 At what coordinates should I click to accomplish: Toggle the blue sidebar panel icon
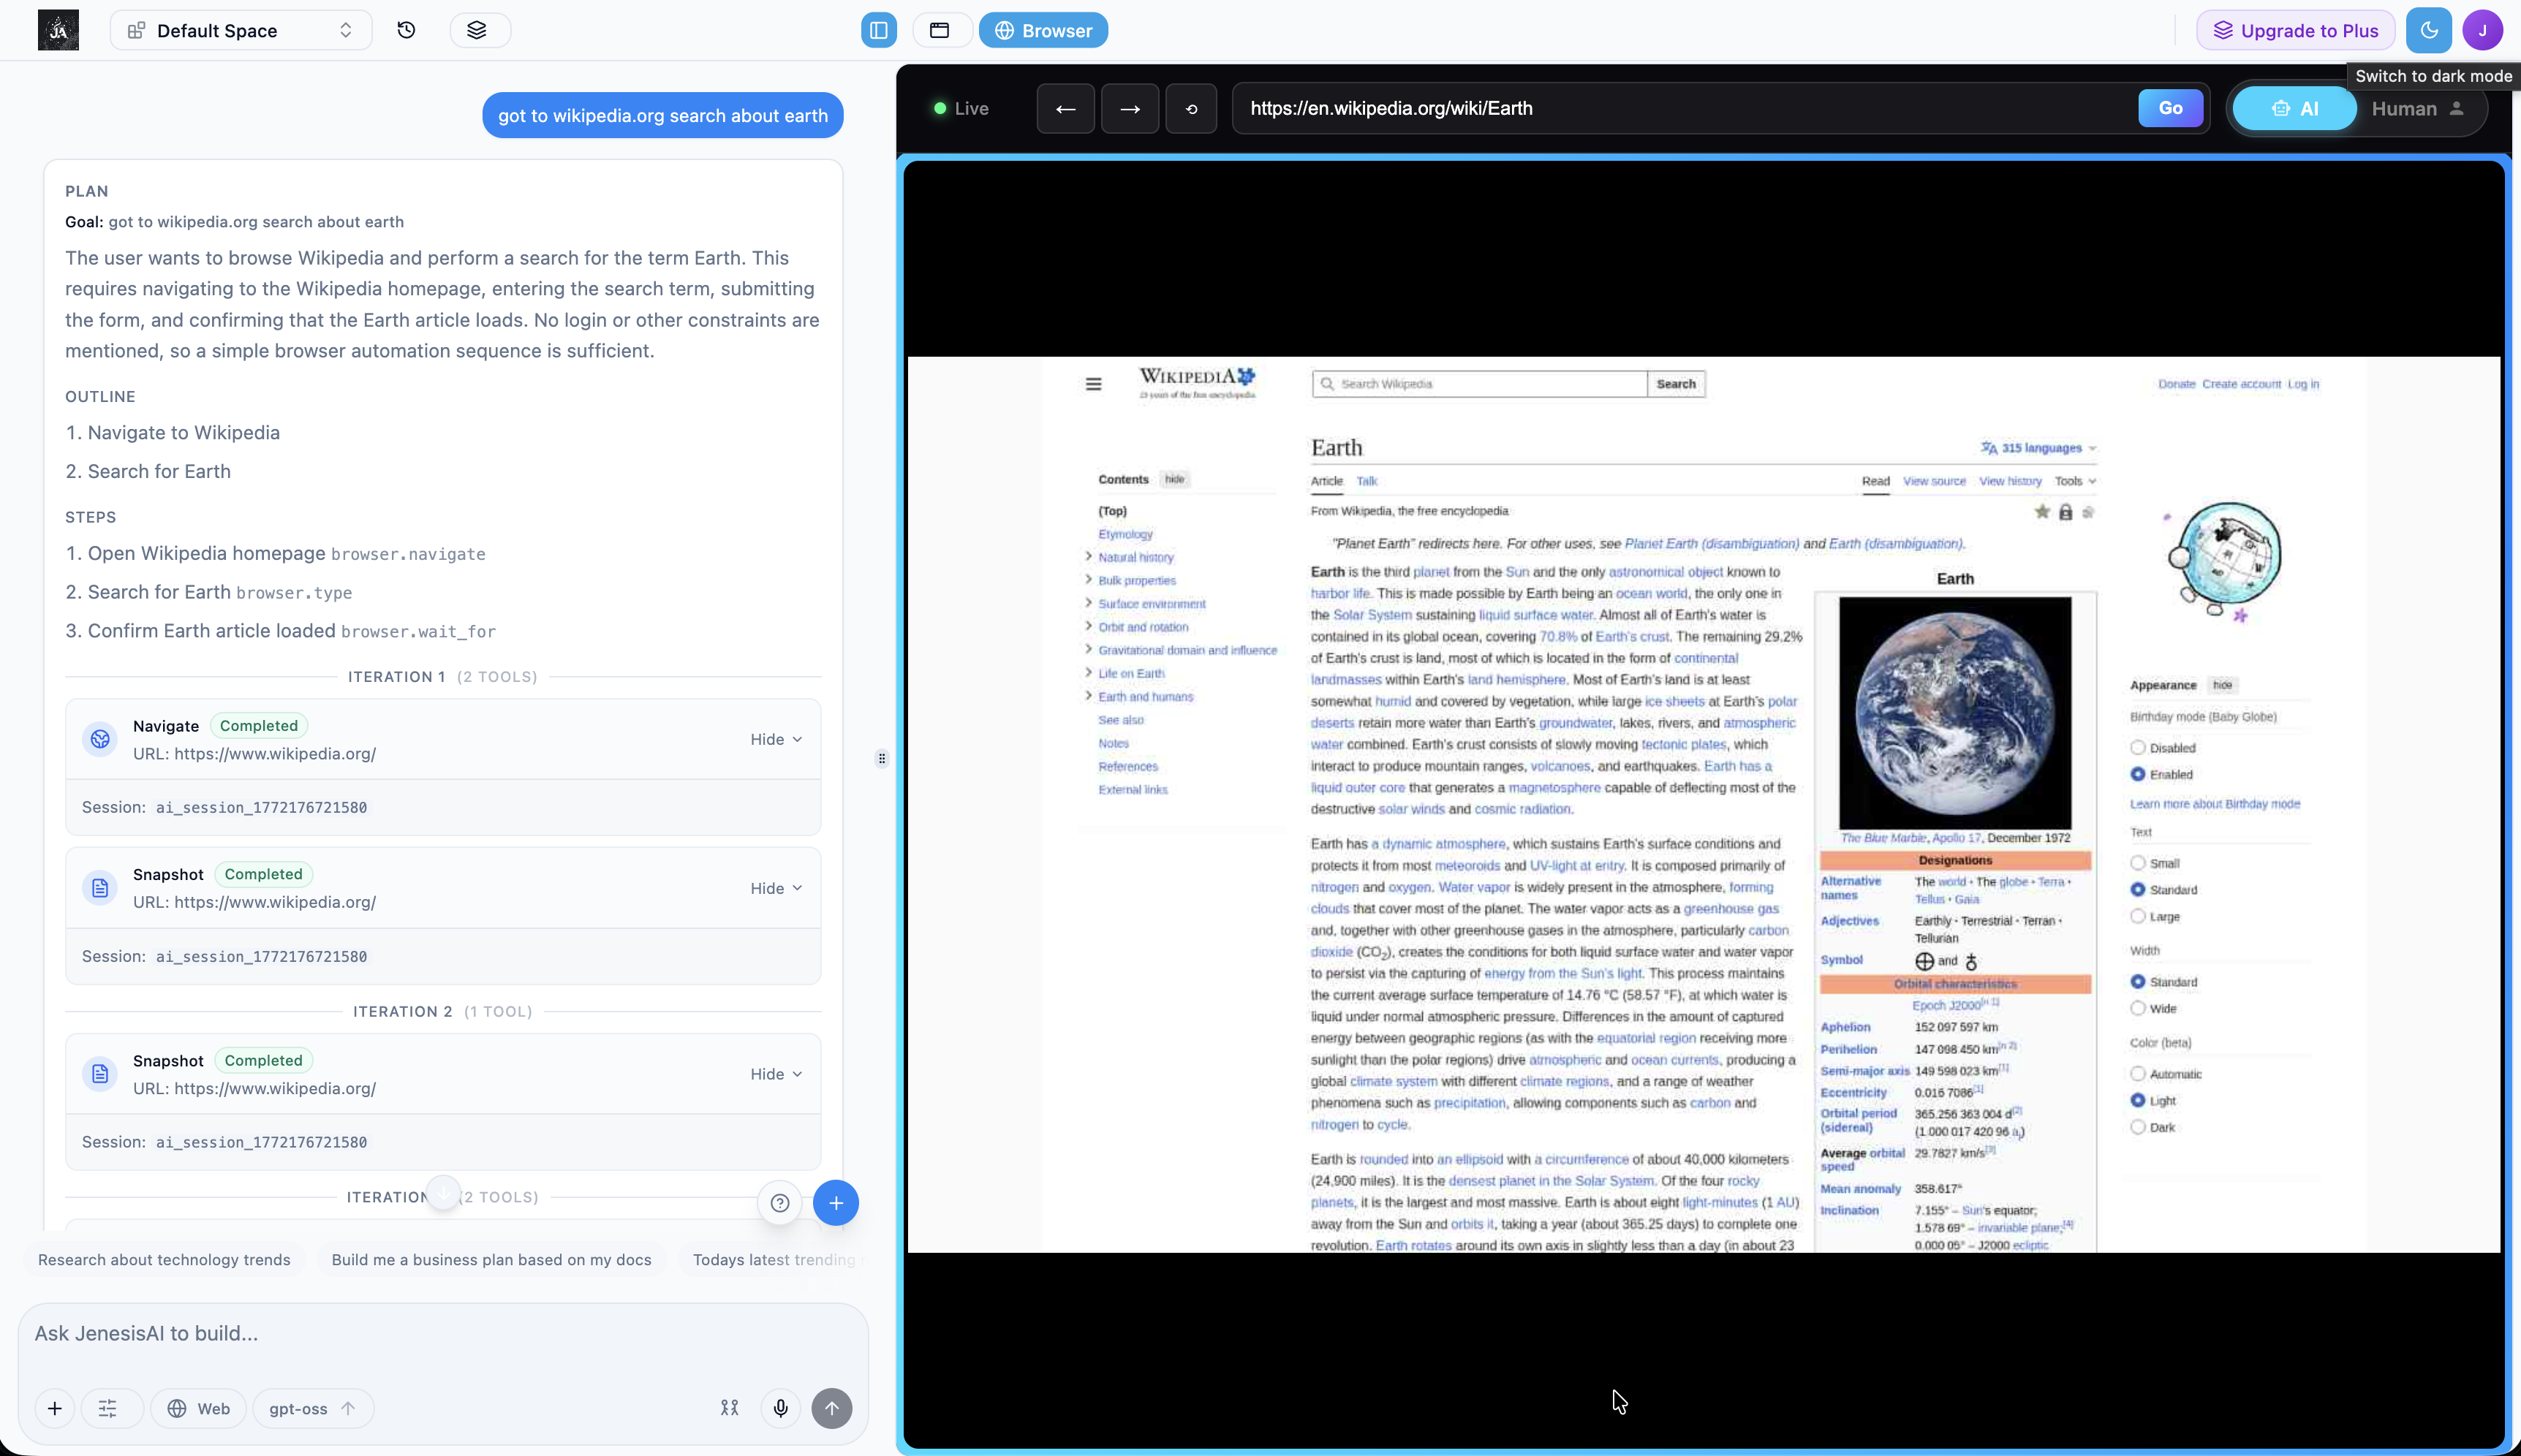[x=877, y=30]
